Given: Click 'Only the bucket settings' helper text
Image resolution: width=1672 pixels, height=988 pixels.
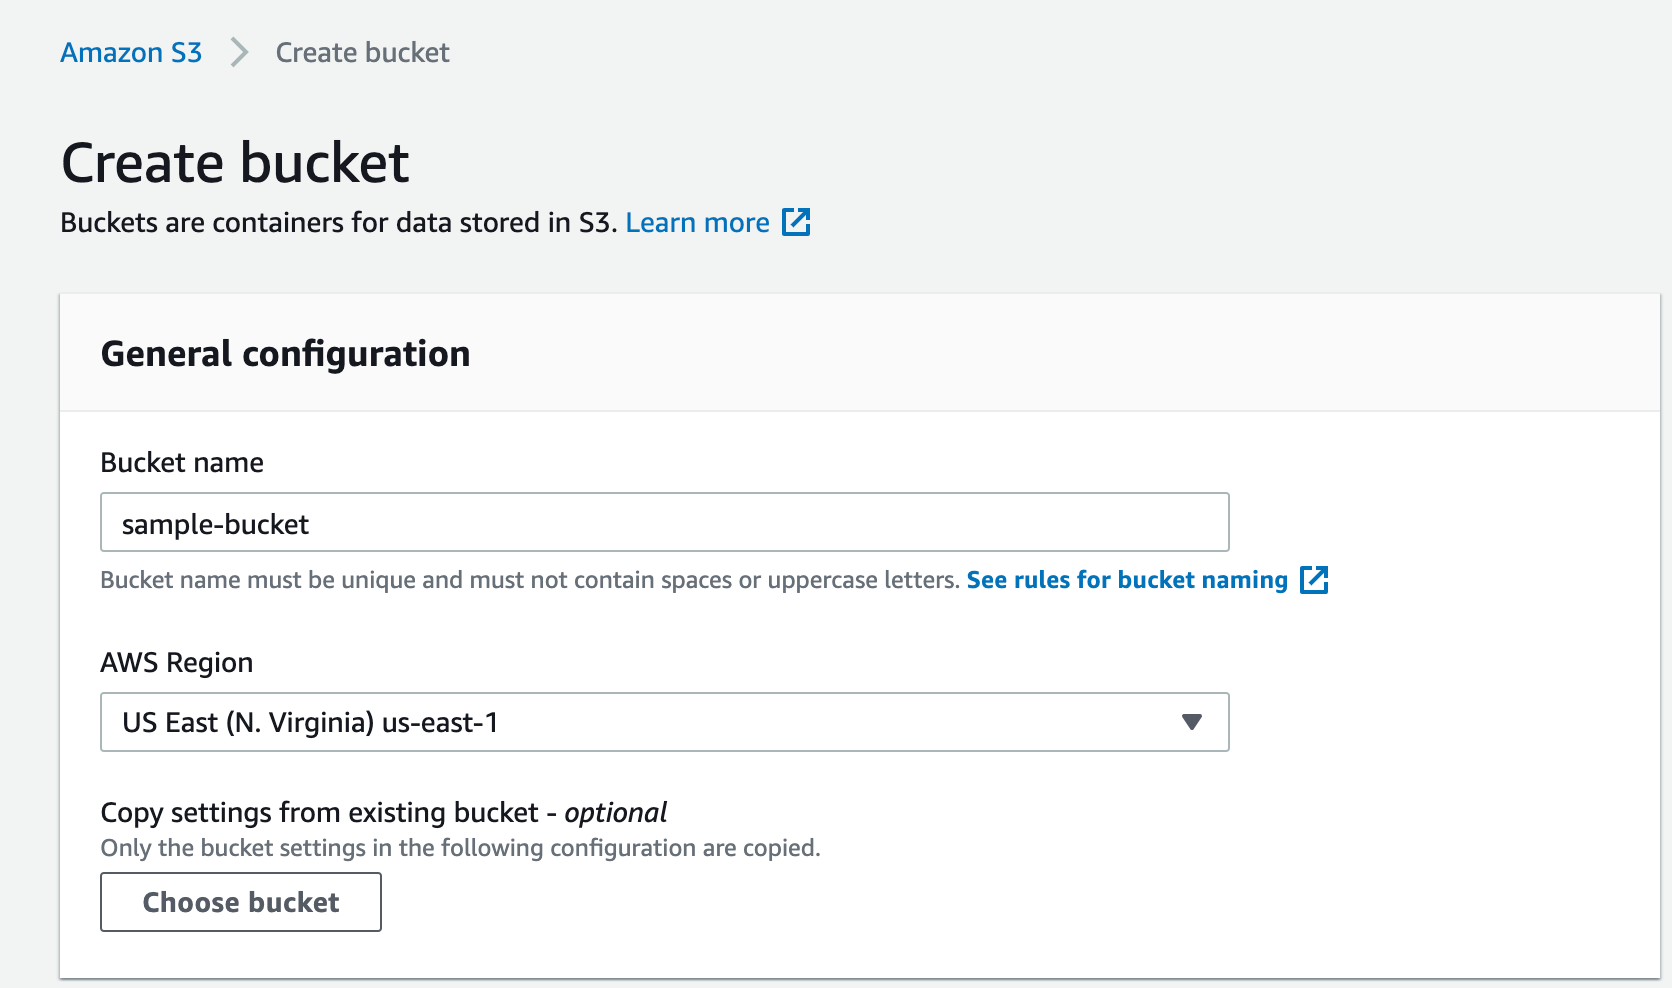Looking at the screenshot, I should coord(461,848).
